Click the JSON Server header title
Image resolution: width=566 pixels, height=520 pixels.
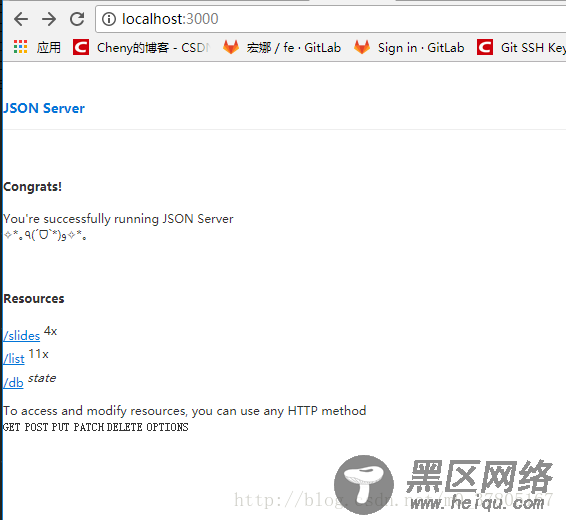pos(44,108)
